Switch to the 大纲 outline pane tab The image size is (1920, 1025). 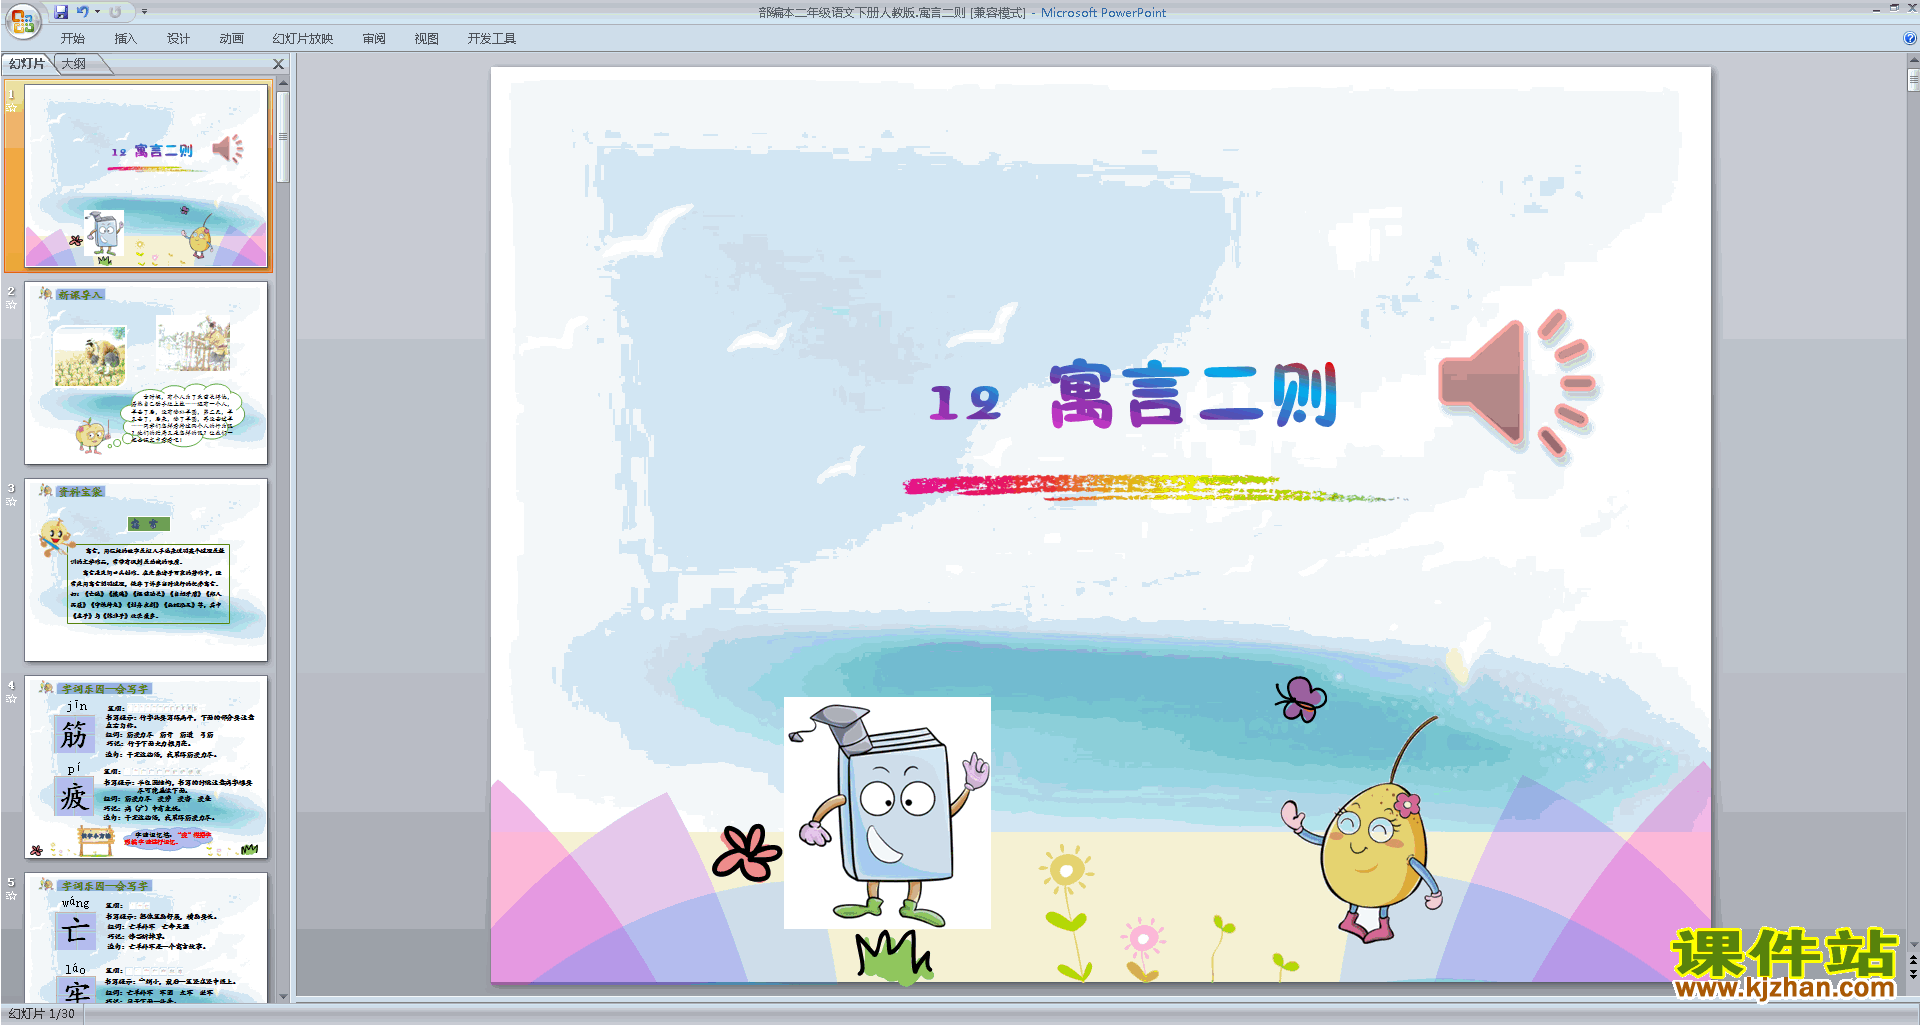pos(74,64)
